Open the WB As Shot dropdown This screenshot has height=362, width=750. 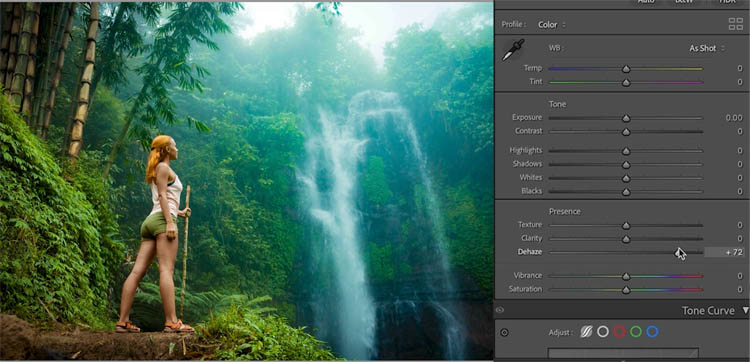click(x=706, y=48)
